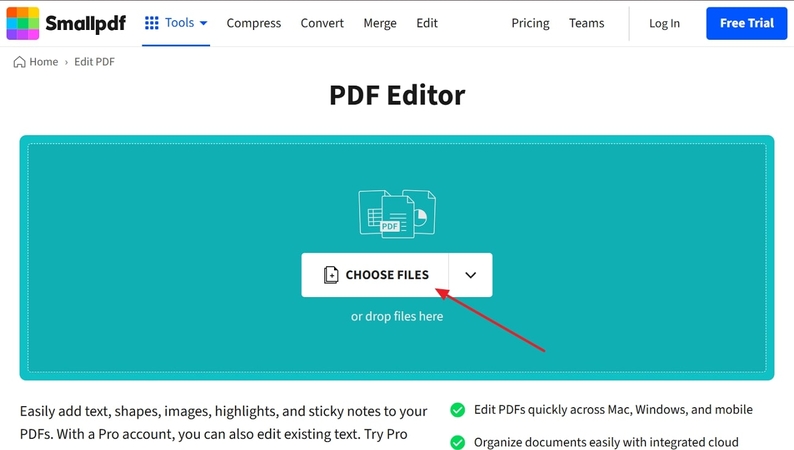Click the Log In link
Image resolution: width=794 pixels, height=450 pixels.
664,23
